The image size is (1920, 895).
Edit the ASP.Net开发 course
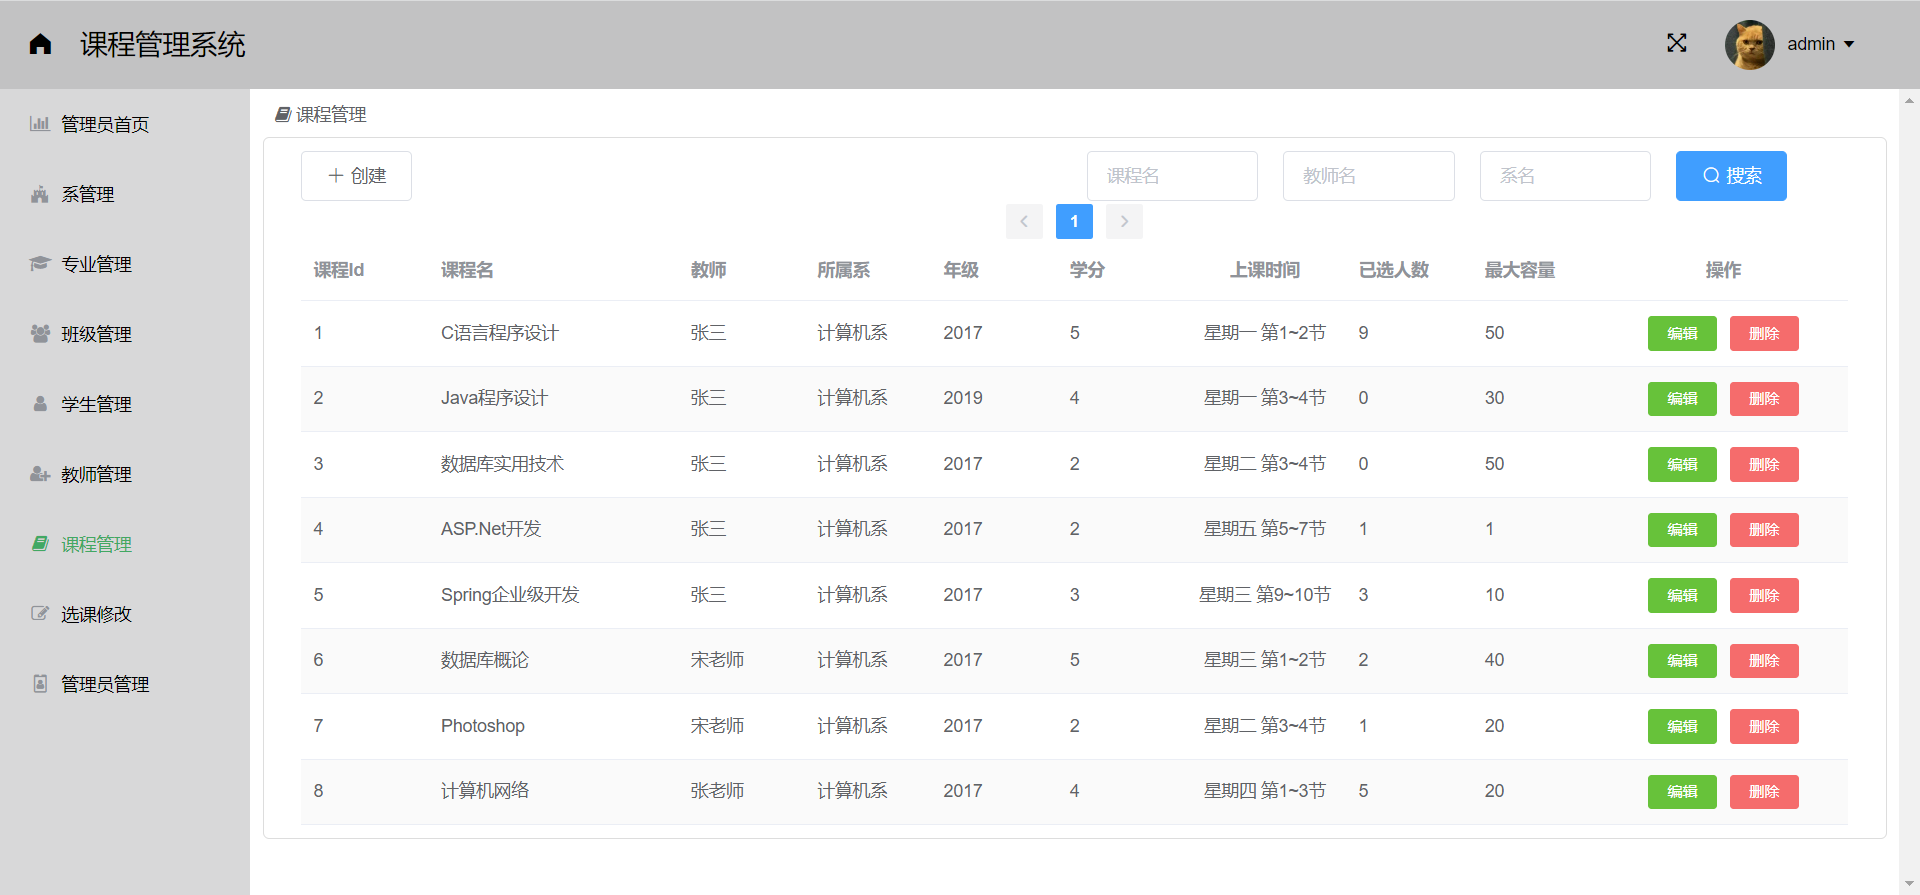click(x=1682, y=530)
